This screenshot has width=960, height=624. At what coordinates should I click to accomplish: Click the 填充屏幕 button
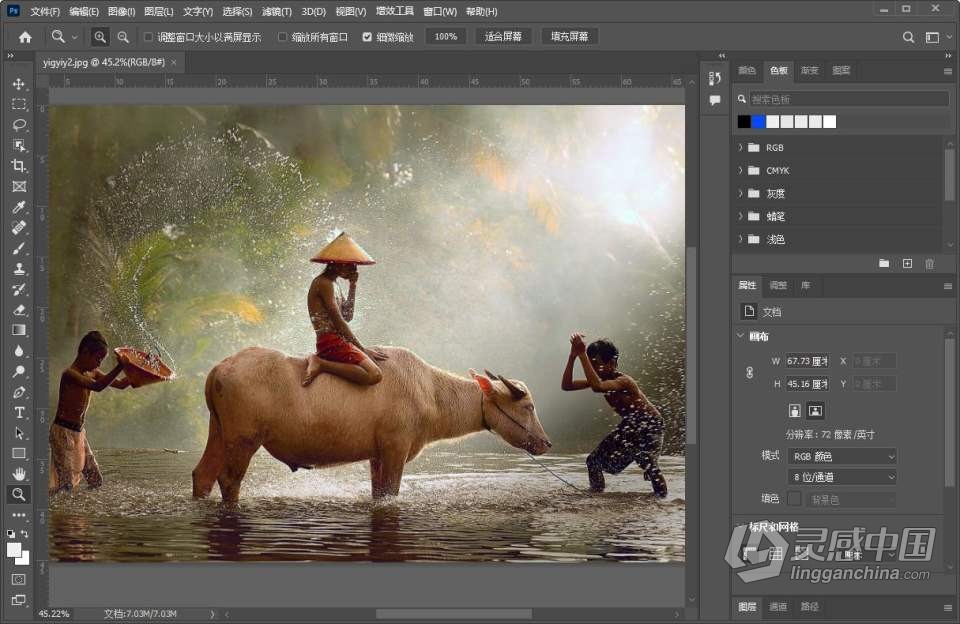[569, 37]
